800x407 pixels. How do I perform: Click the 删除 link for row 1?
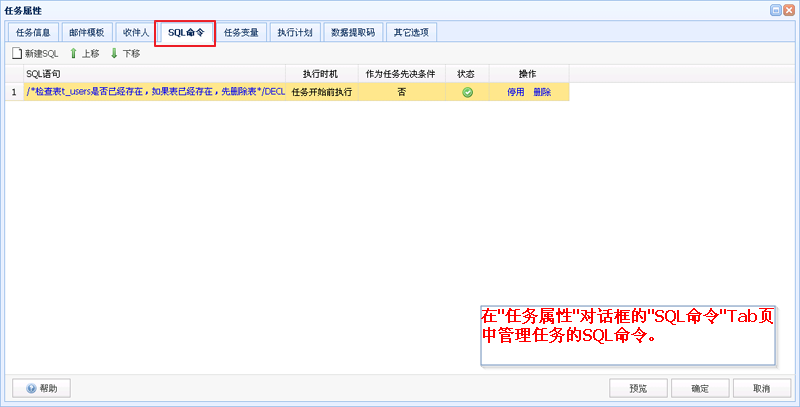pos(542,92)
